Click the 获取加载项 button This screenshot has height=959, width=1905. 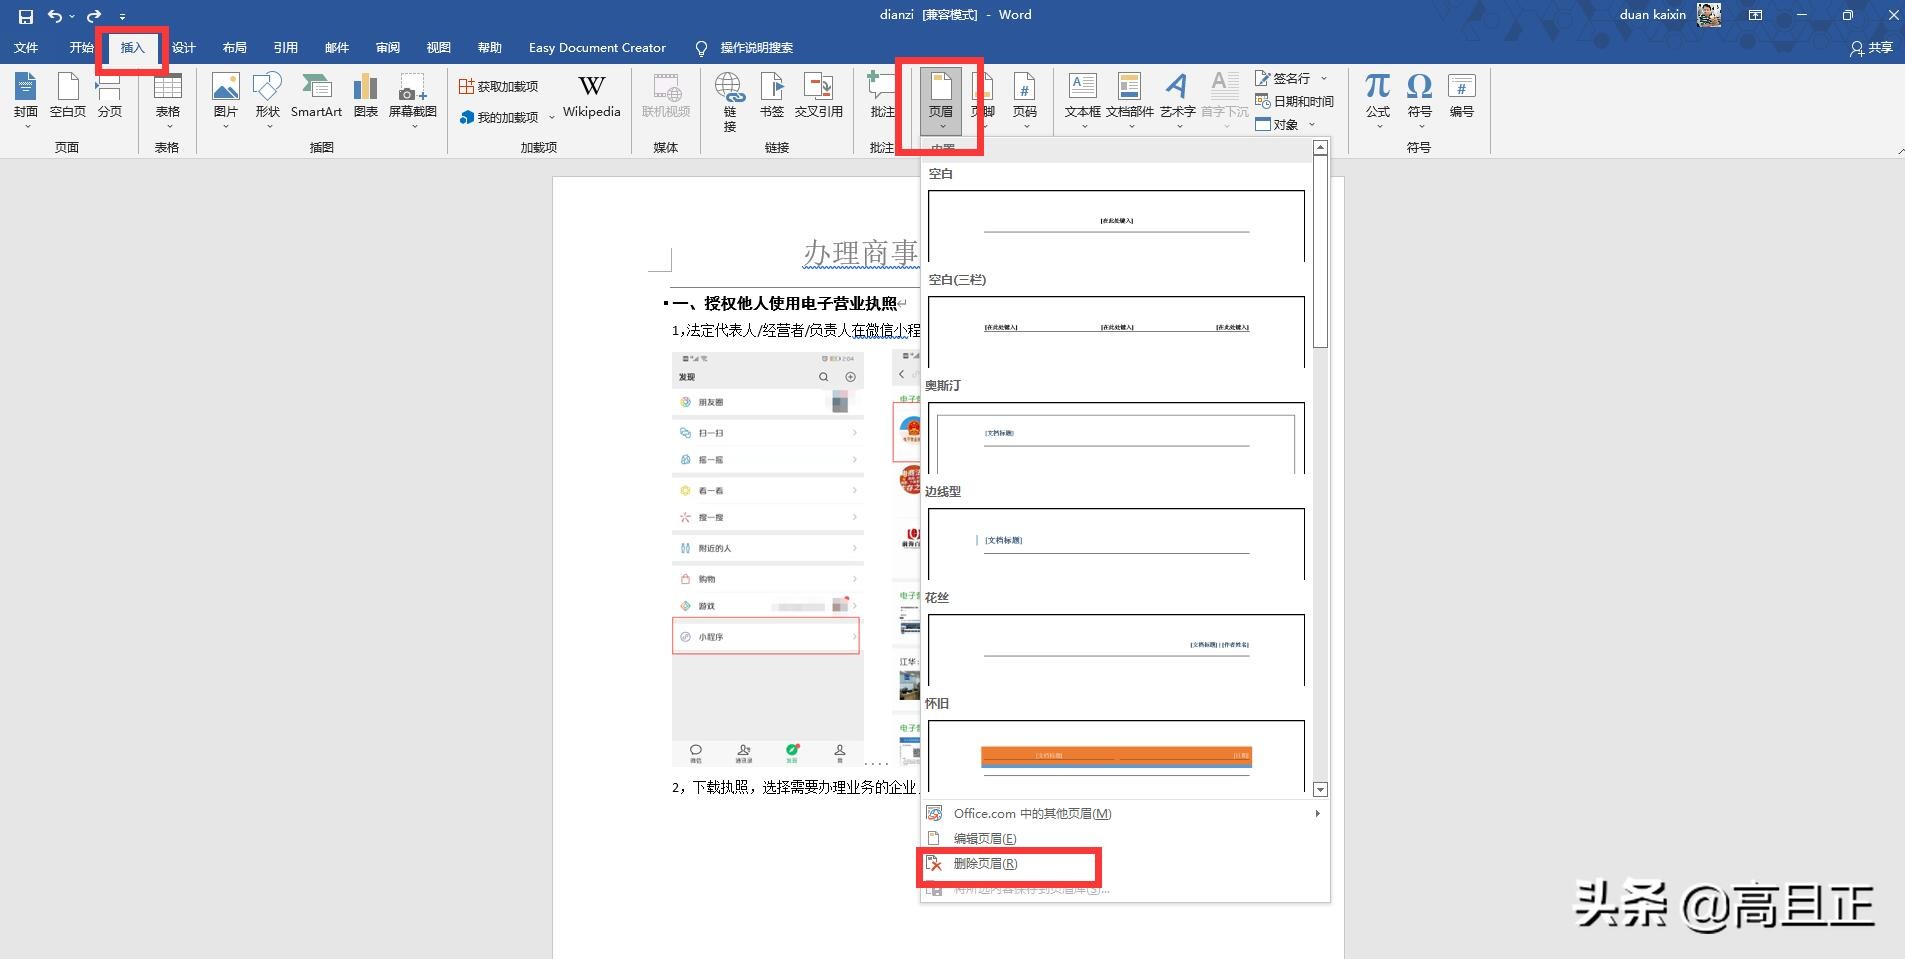[499, 87]
